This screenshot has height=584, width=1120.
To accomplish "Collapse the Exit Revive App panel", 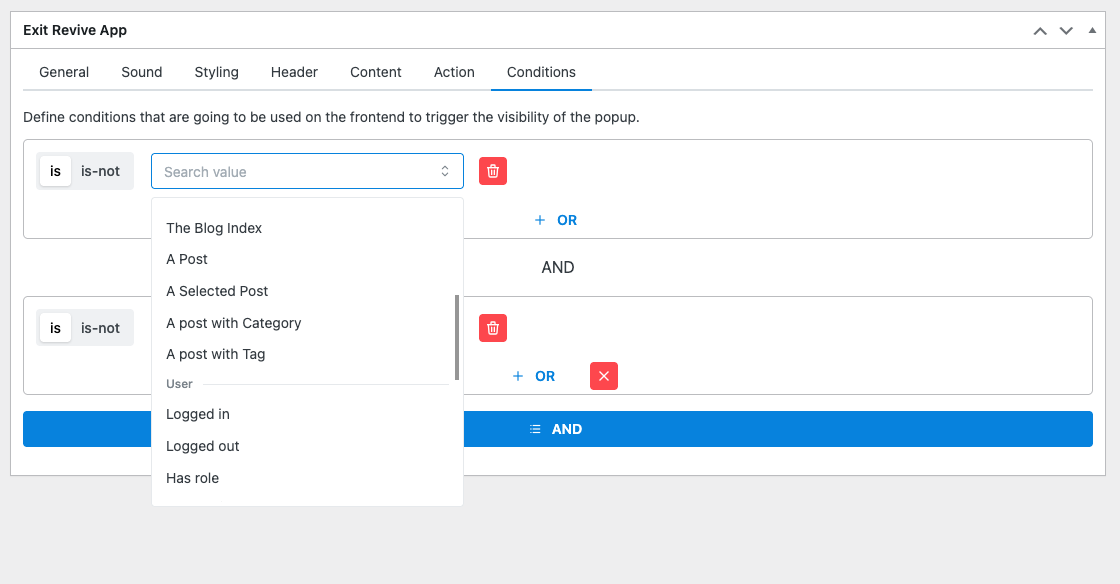I will point(1092,31).
